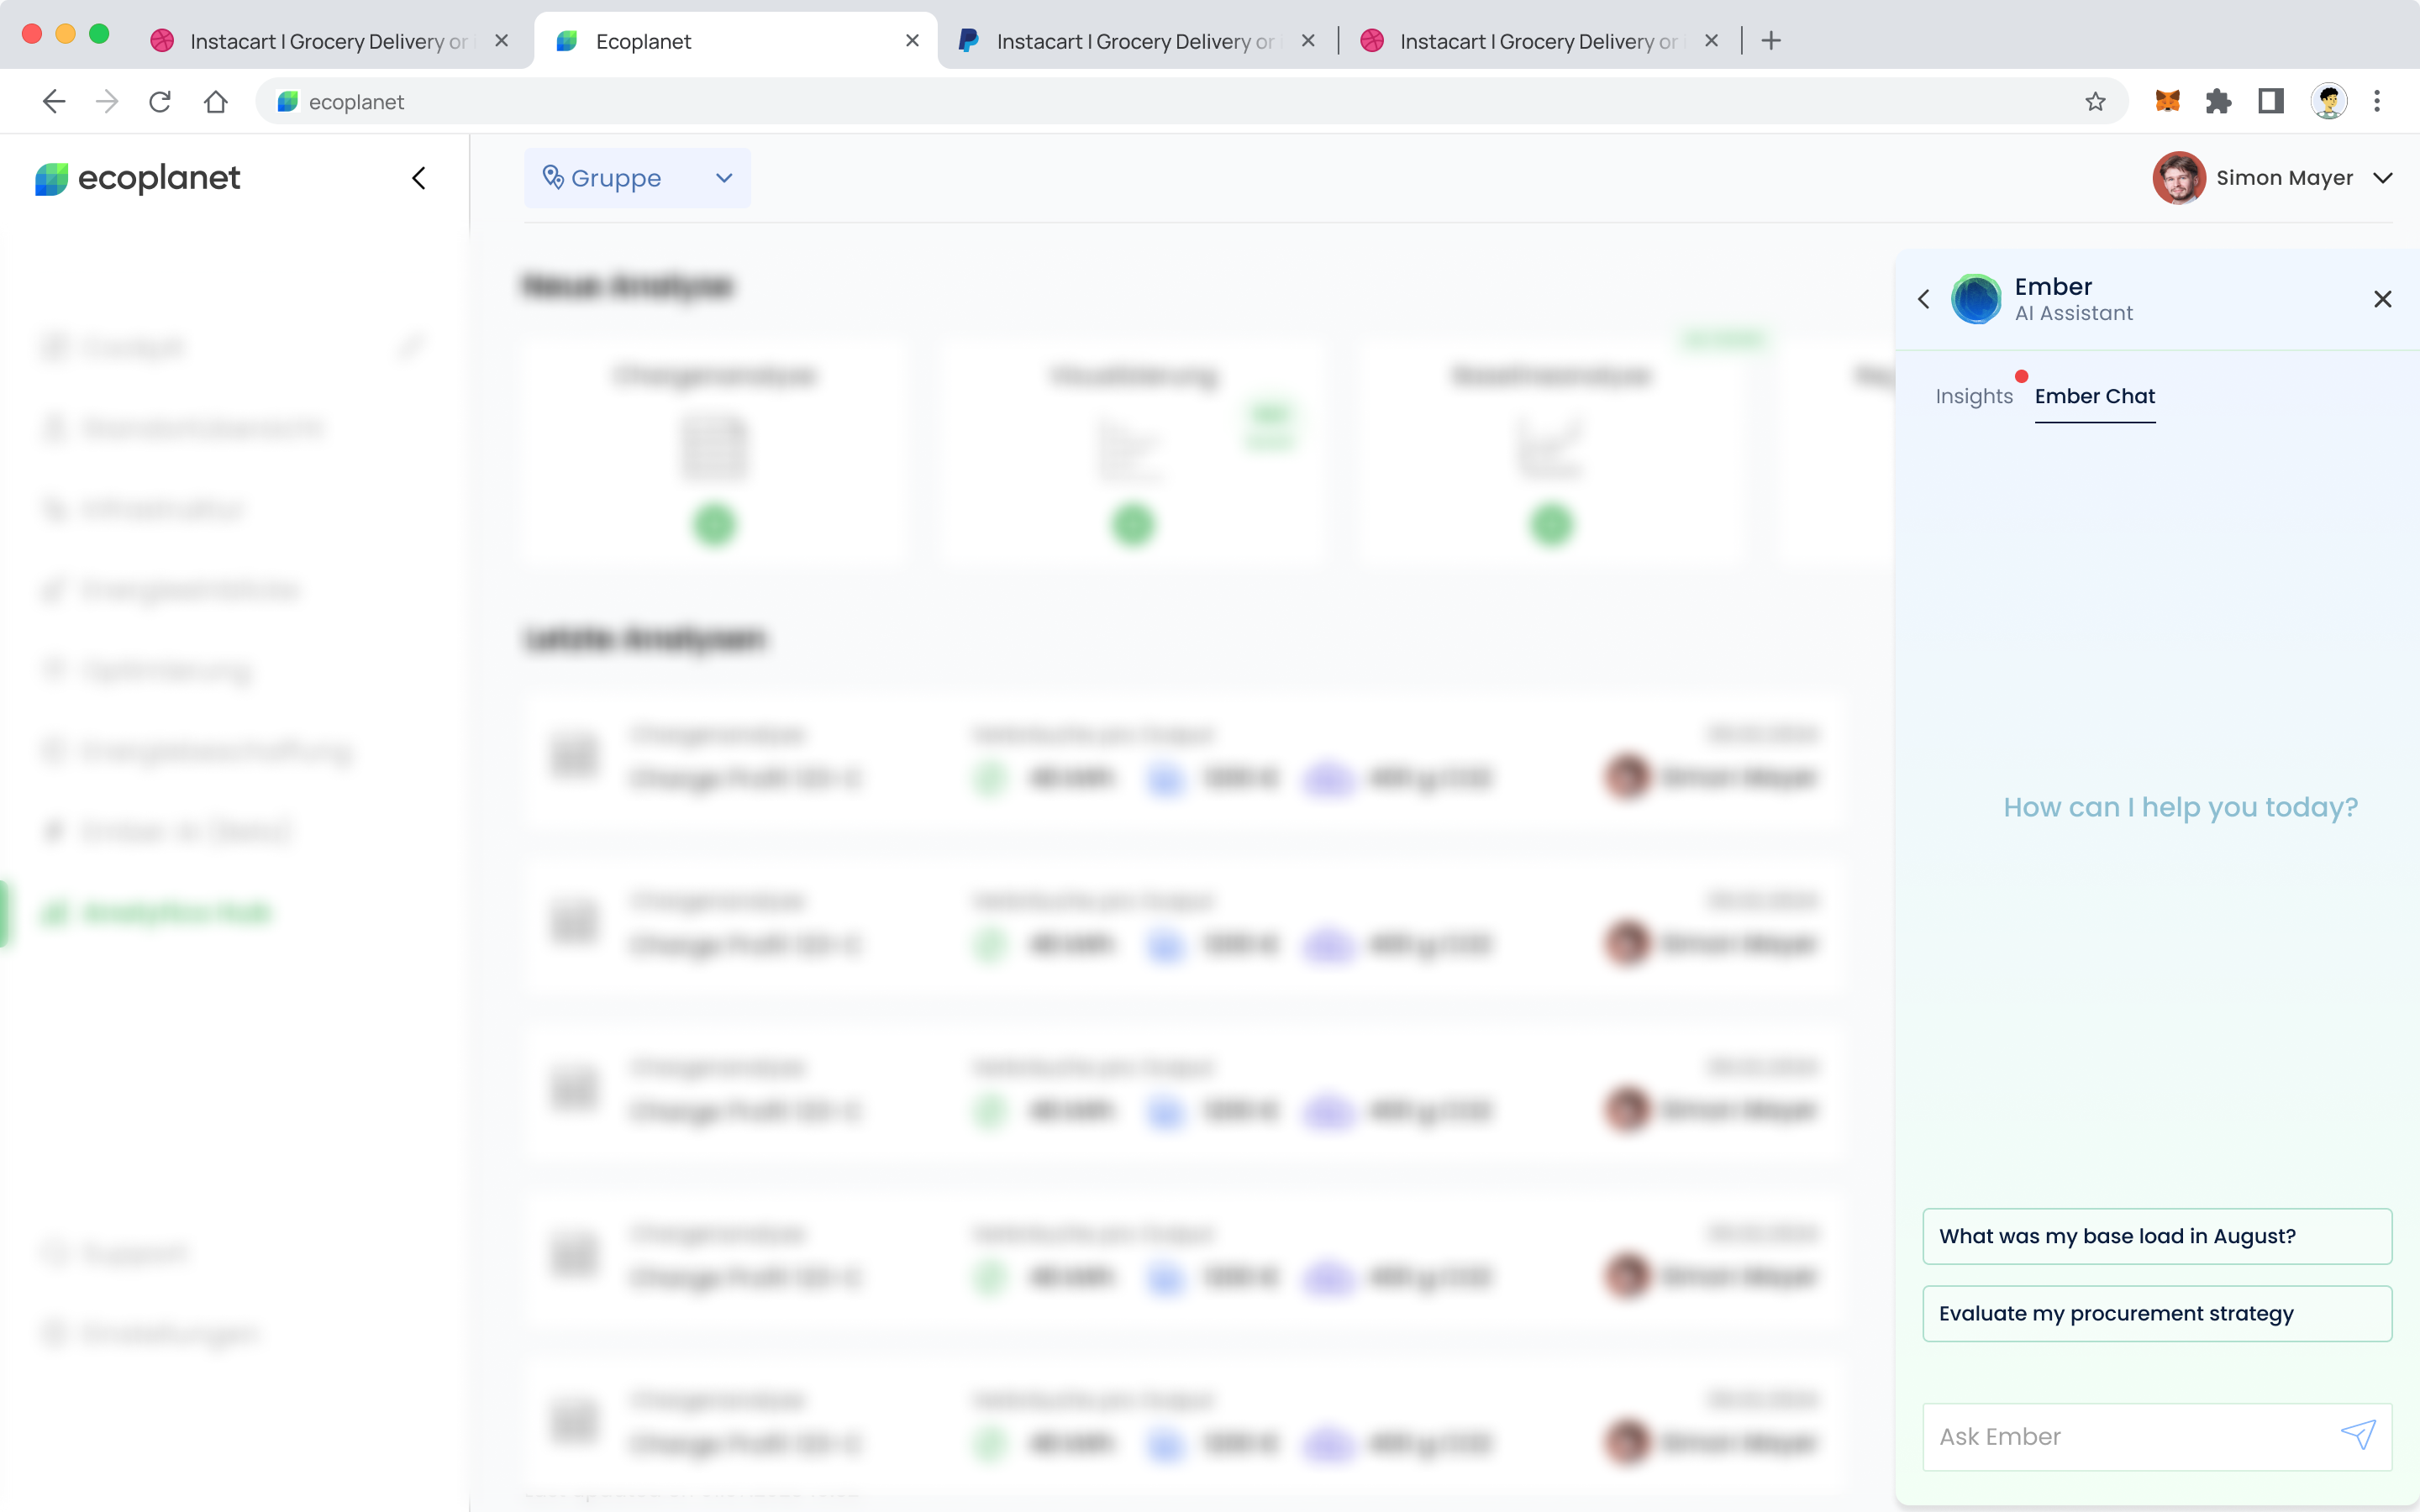This screenshot has height=1512, width=2420.
Task: Close the Ember AI Assistant panel
Action: (2383, 299)
